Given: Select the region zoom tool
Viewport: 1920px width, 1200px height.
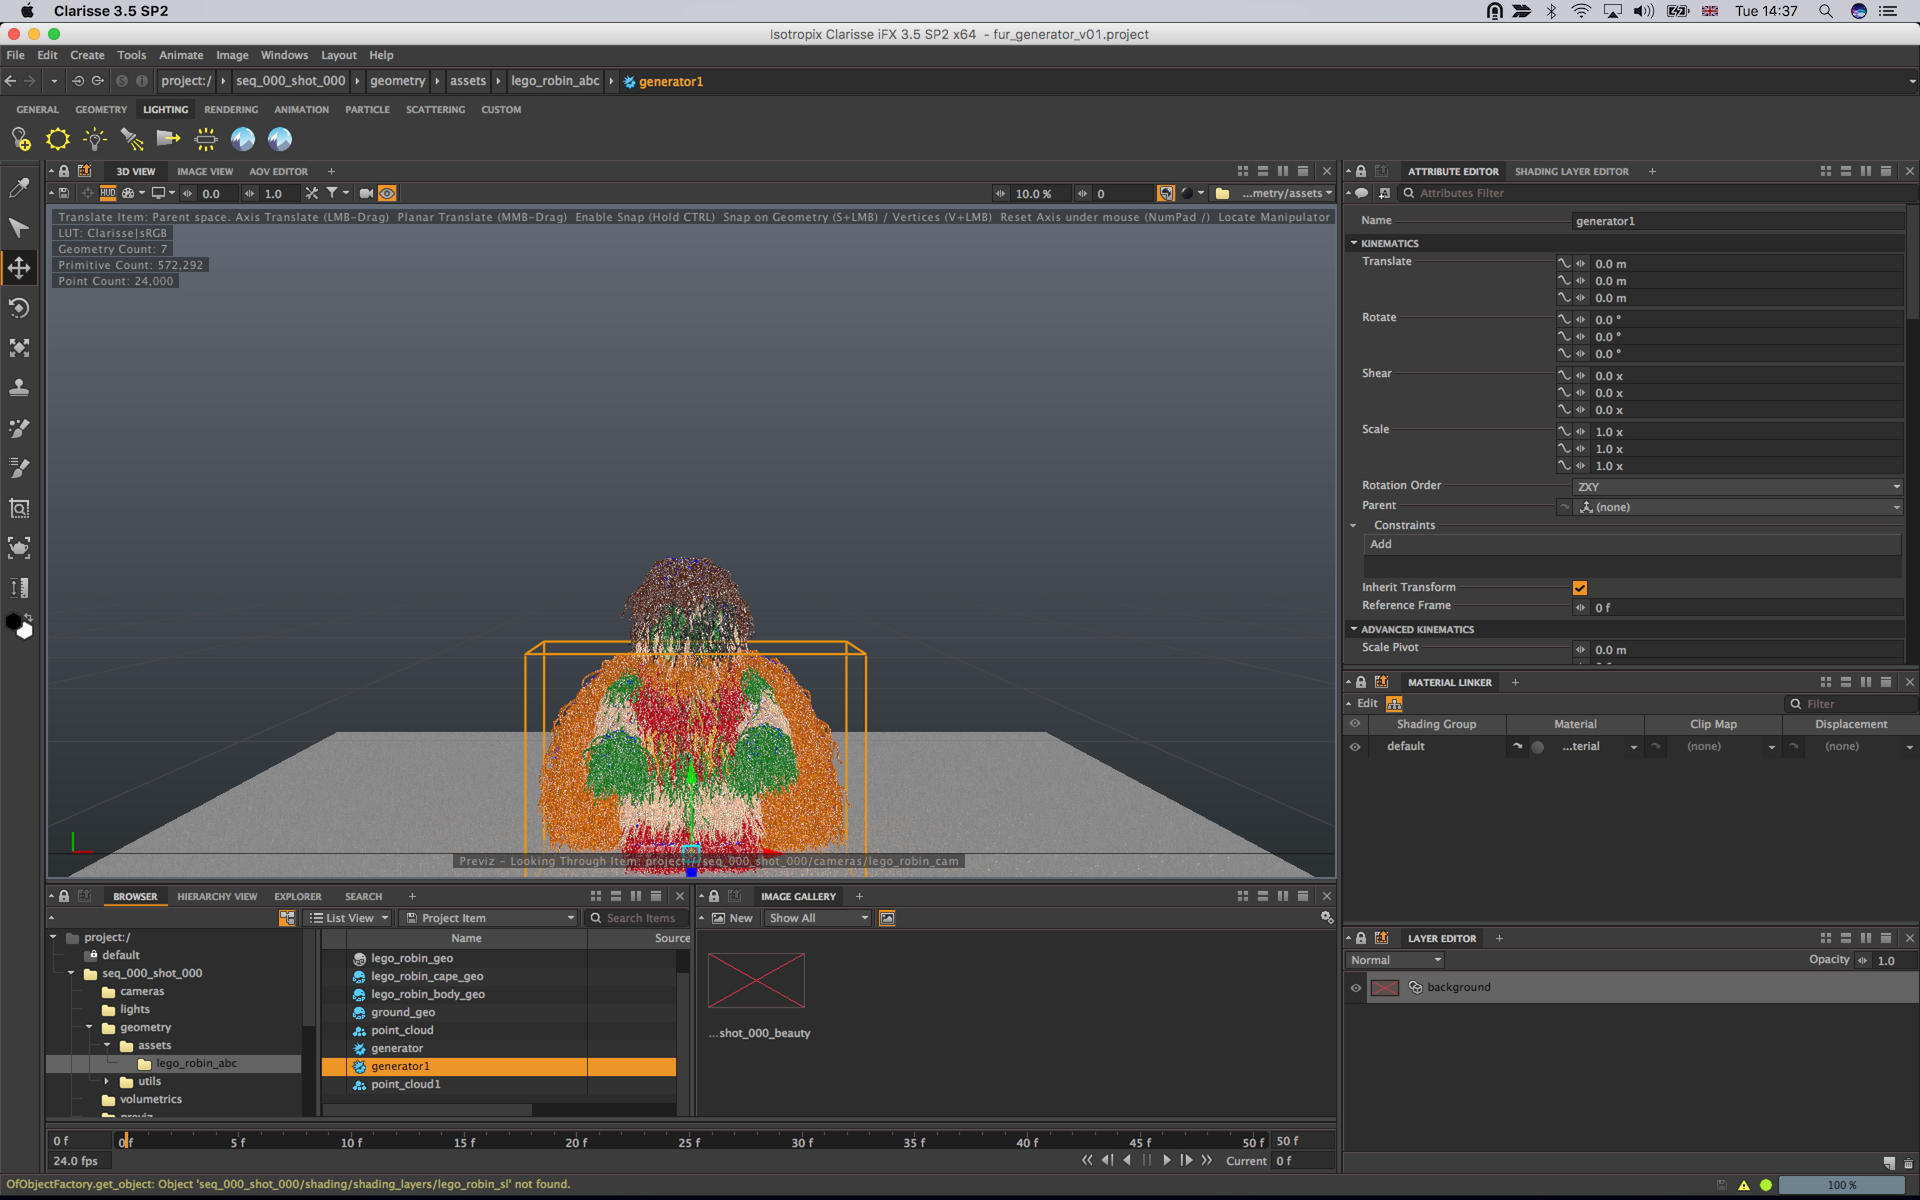Looking at the screenshot, I should pyautogui.click(x=19, y=508).
